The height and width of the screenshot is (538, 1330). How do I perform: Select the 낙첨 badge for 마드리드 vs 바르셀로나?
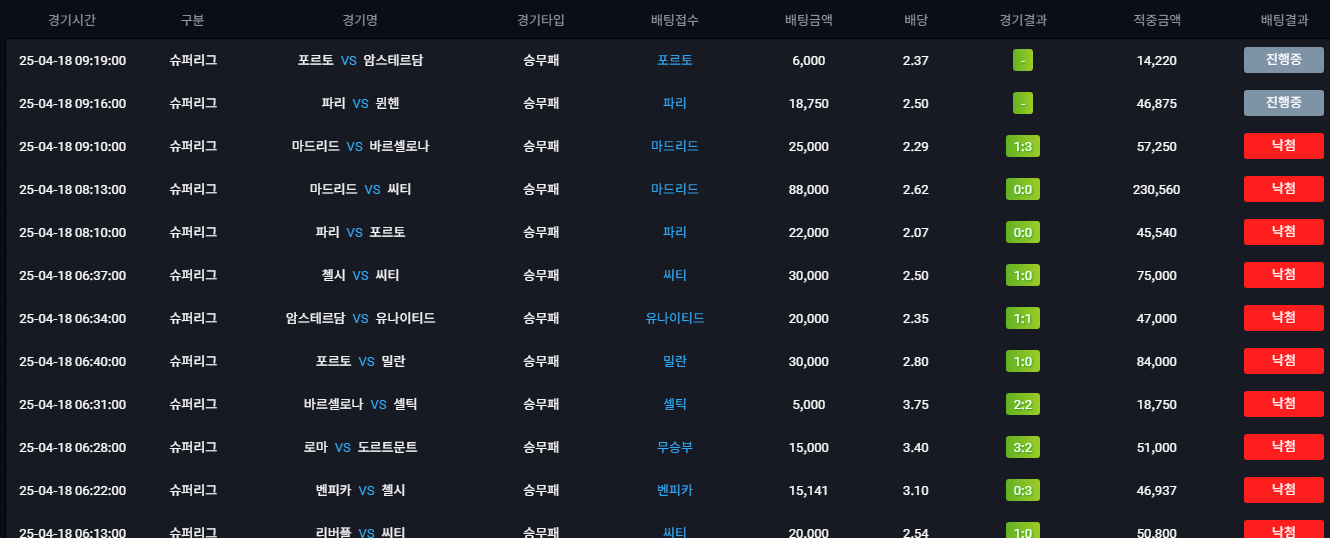tap(1283, 146)
